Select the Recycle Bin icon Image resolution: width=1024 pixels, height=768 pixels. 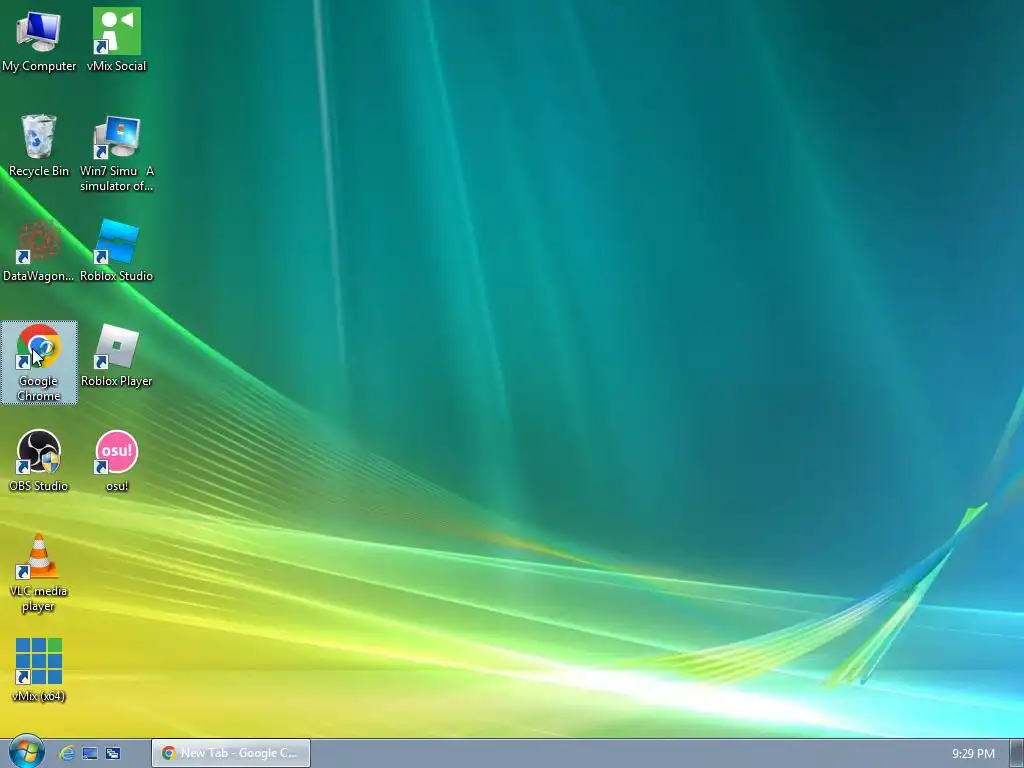[39, 146]
